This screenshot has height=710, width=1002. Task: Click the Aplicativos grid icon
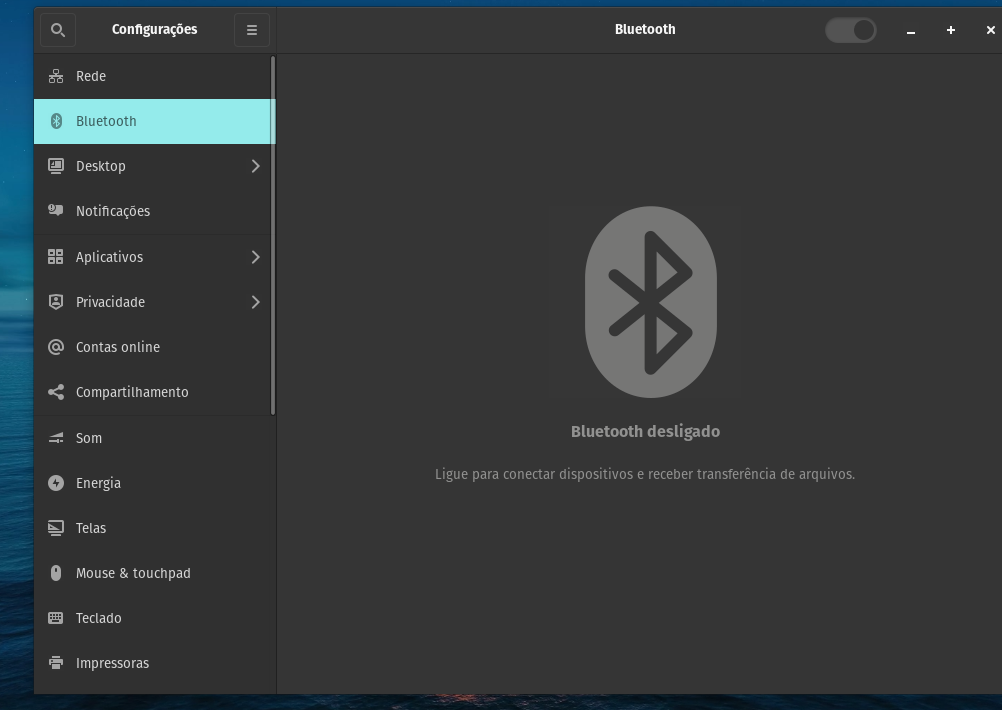(x=56, y=257)
